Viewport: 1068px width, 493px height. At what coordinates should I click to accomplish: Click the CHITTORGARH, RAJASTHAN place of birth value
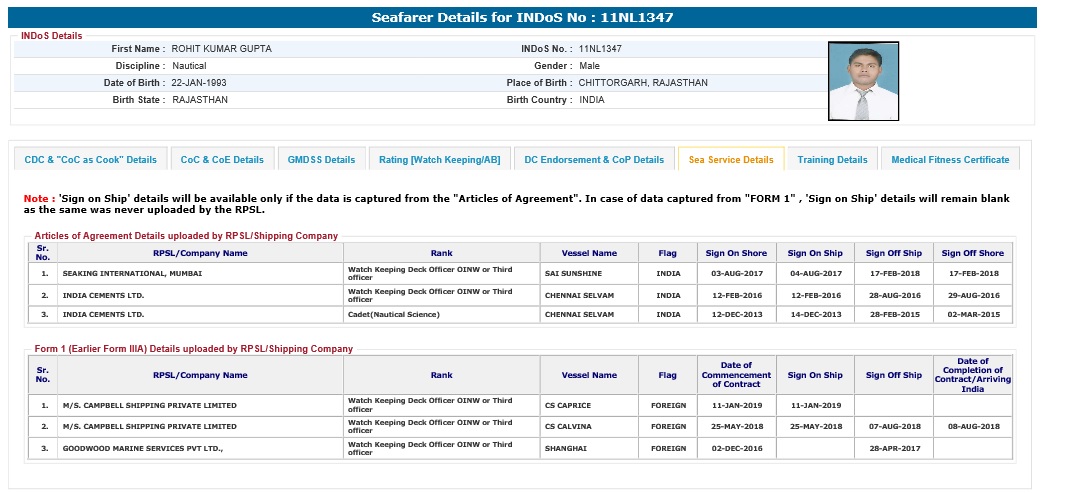click(x=643, y=83)
